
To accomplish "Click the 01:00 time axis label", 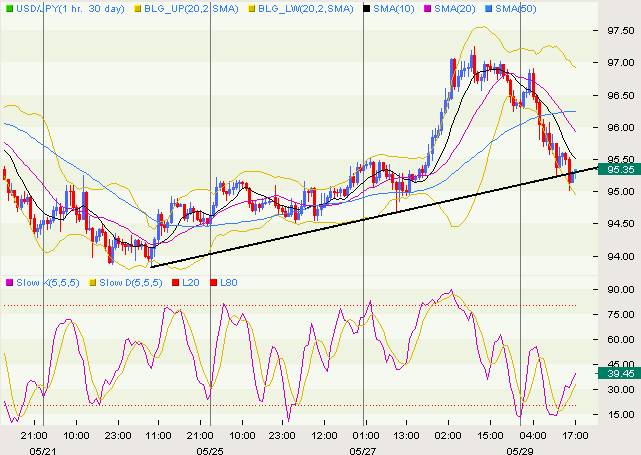I will 365,435.
